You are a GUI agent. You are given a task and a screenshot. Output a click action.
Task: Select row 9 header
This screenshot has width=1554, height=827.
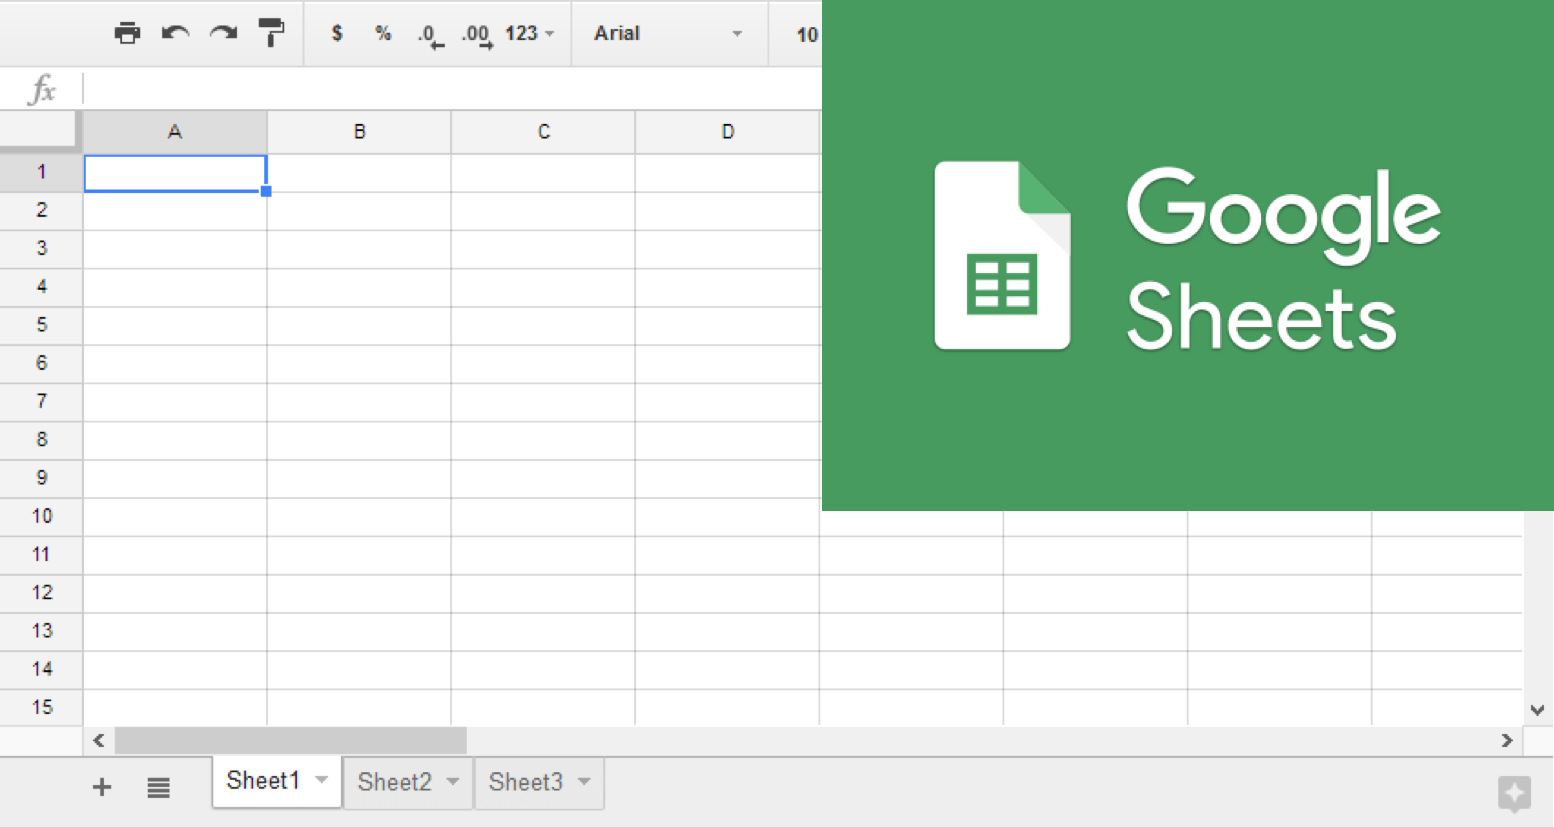click(41, 478)
